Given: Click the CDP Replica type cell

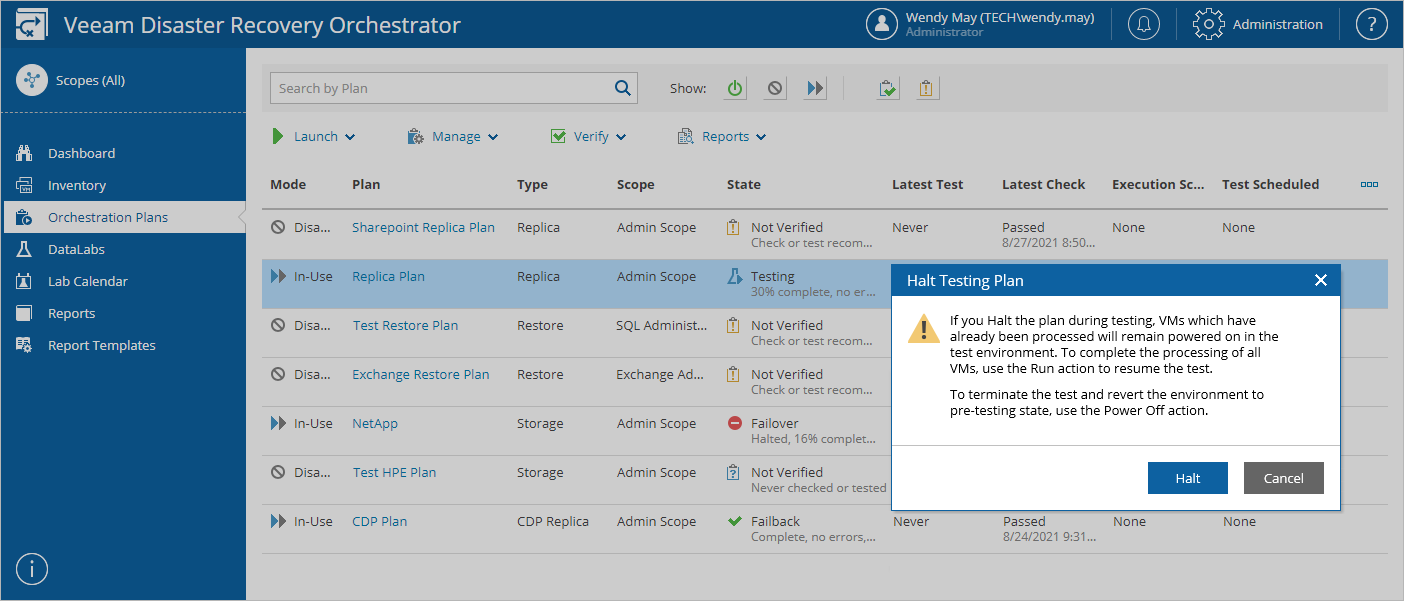Looking at the screenshot, I should [553, 521].
